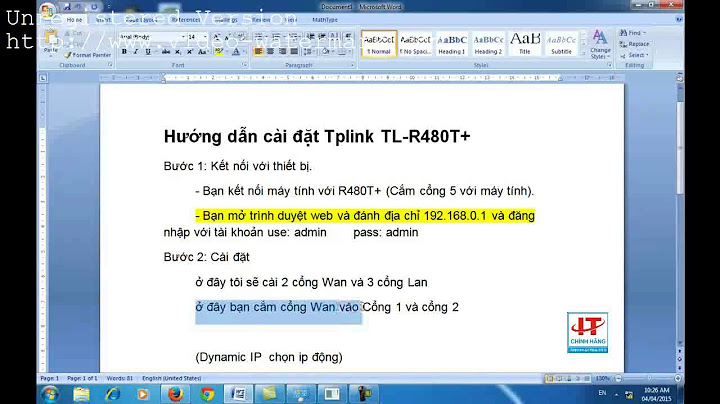Toggle underline formatting

(x=148, y=52)
